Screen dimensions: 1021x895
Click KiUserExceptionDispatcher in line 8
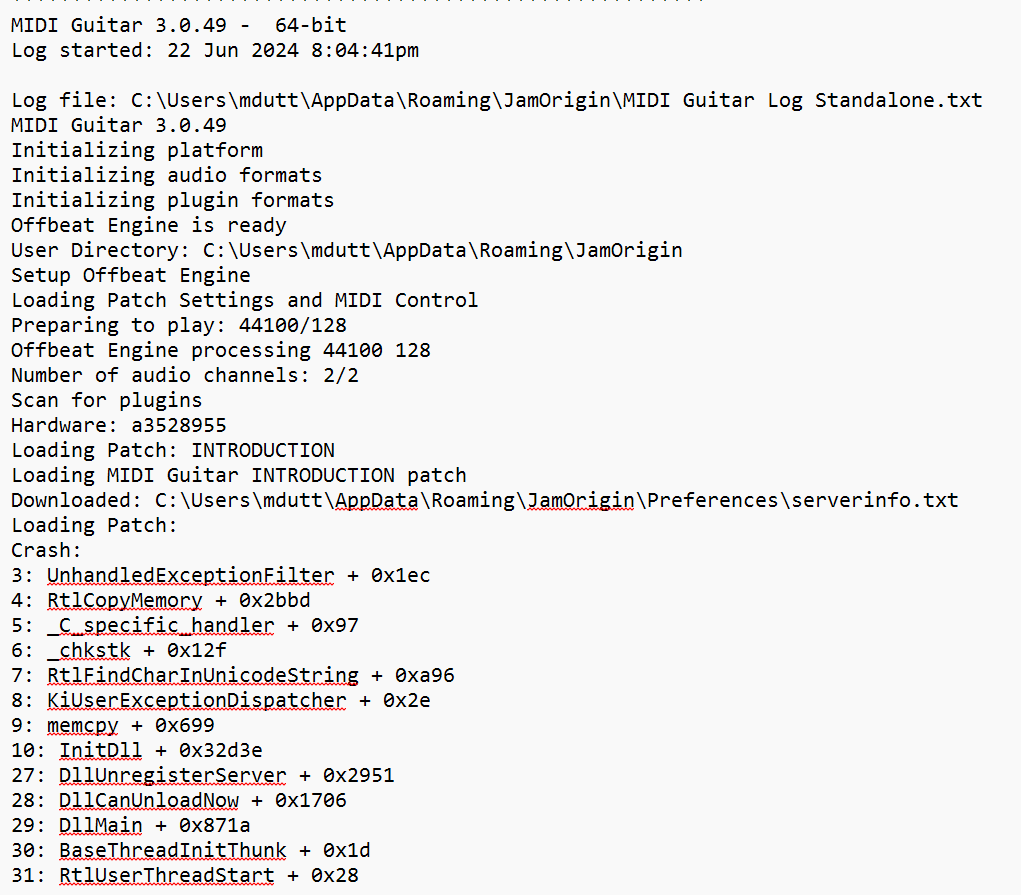point(197,700)
